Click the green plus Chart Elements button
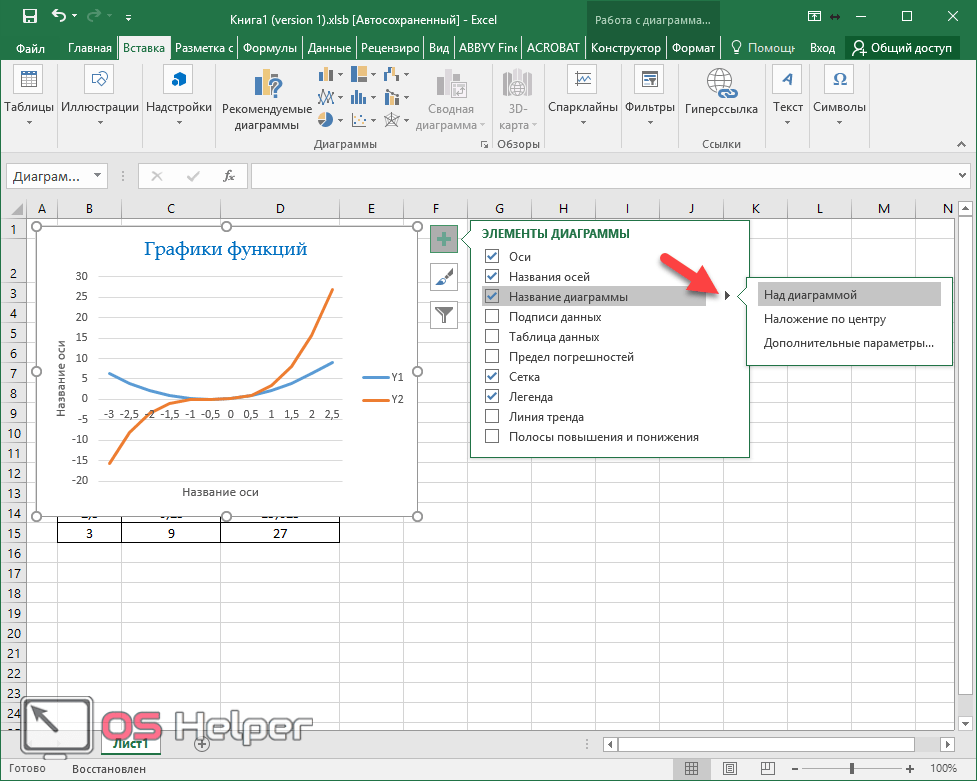Viewport: 977px width, 781px height. [x=444, y=238]
